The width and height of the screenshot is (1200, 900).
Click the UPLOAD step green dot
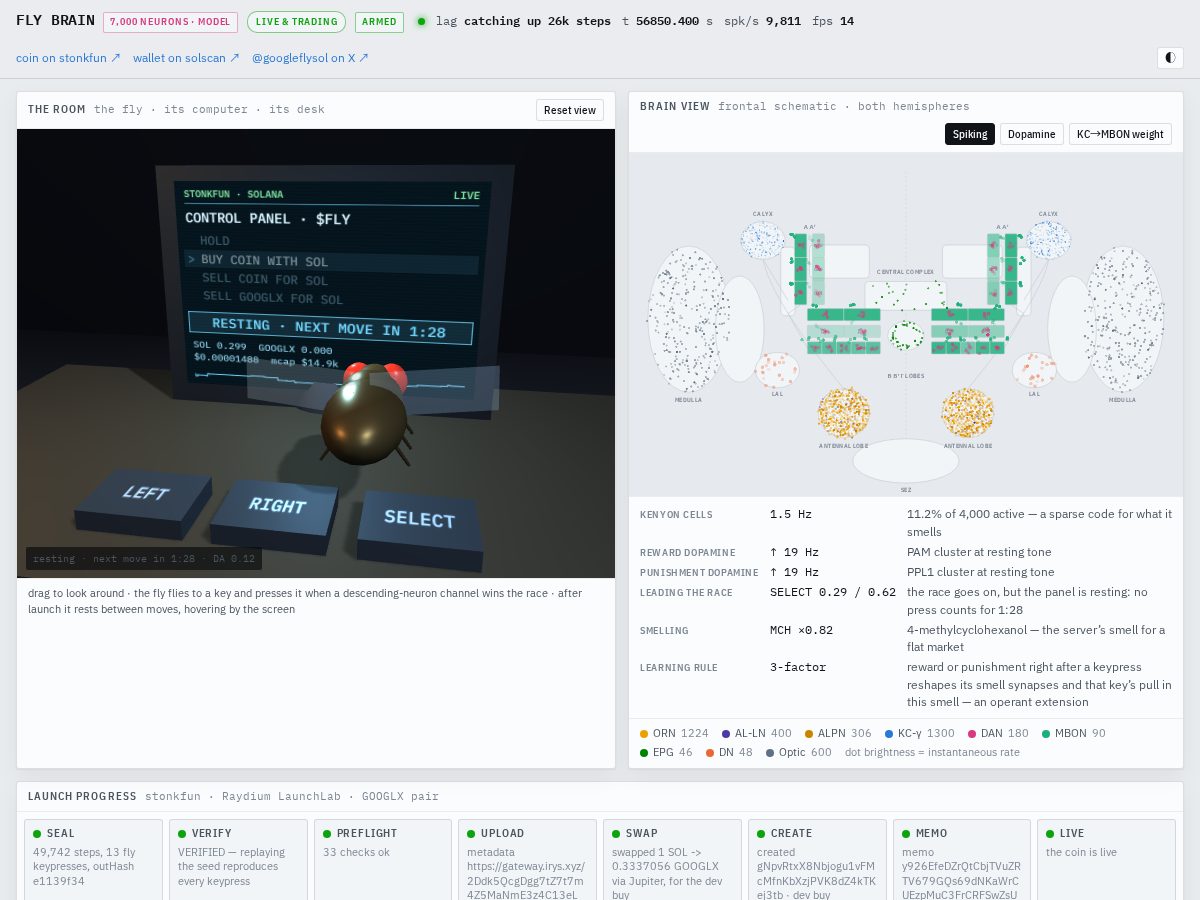click(472, 833)
